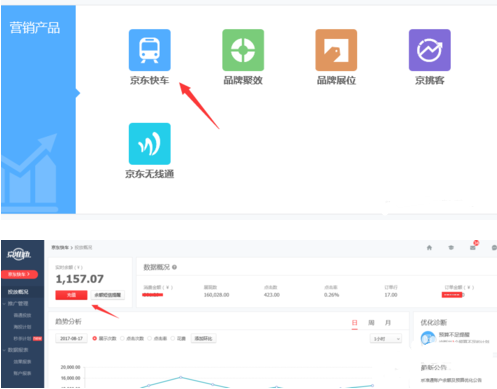This screenshot has height=389, width=497.
Task: Open the mail messages icon with badge
Action: (x=473, y=247)
